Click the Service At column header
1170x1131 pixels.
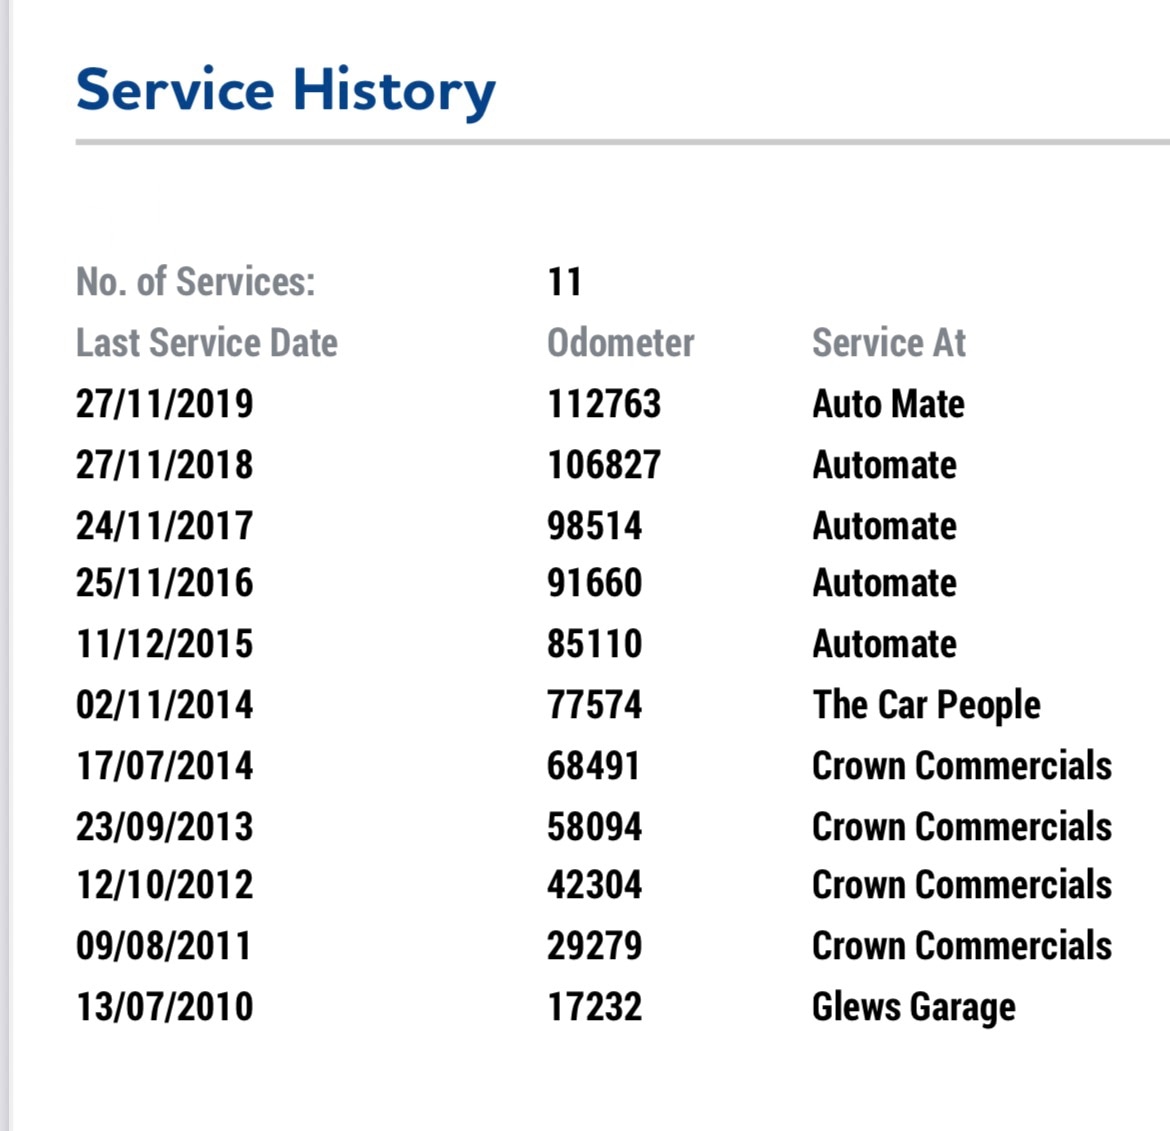click(889, 343)
